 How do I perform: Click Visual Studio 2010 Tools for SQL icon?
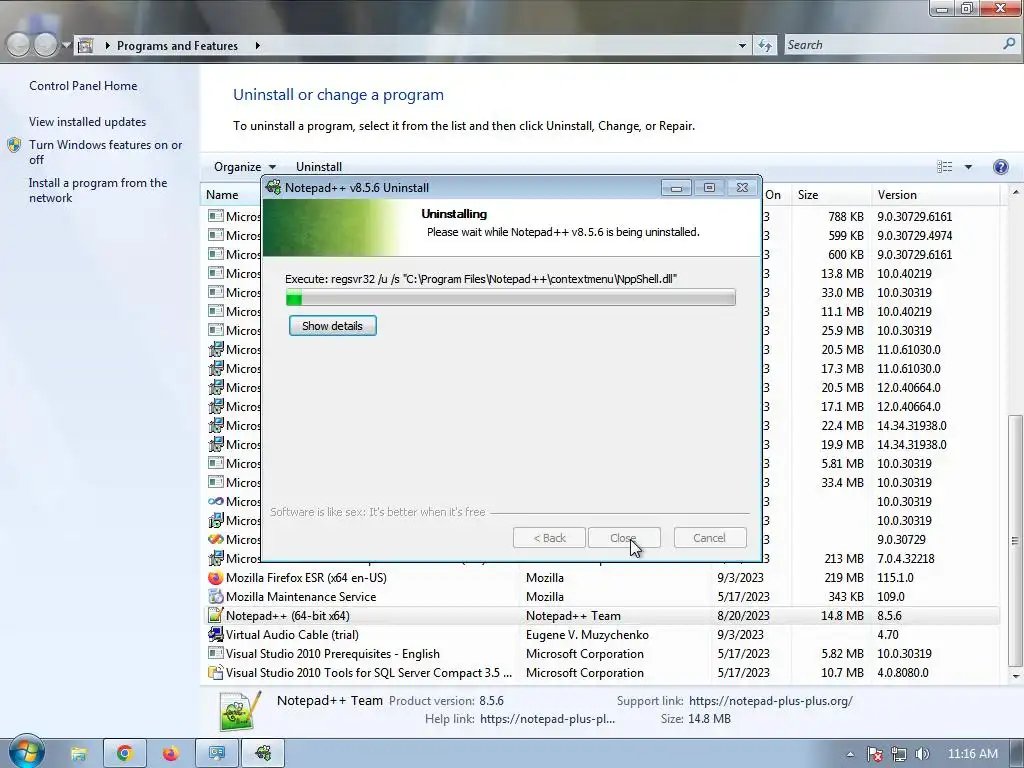point(216,673)
